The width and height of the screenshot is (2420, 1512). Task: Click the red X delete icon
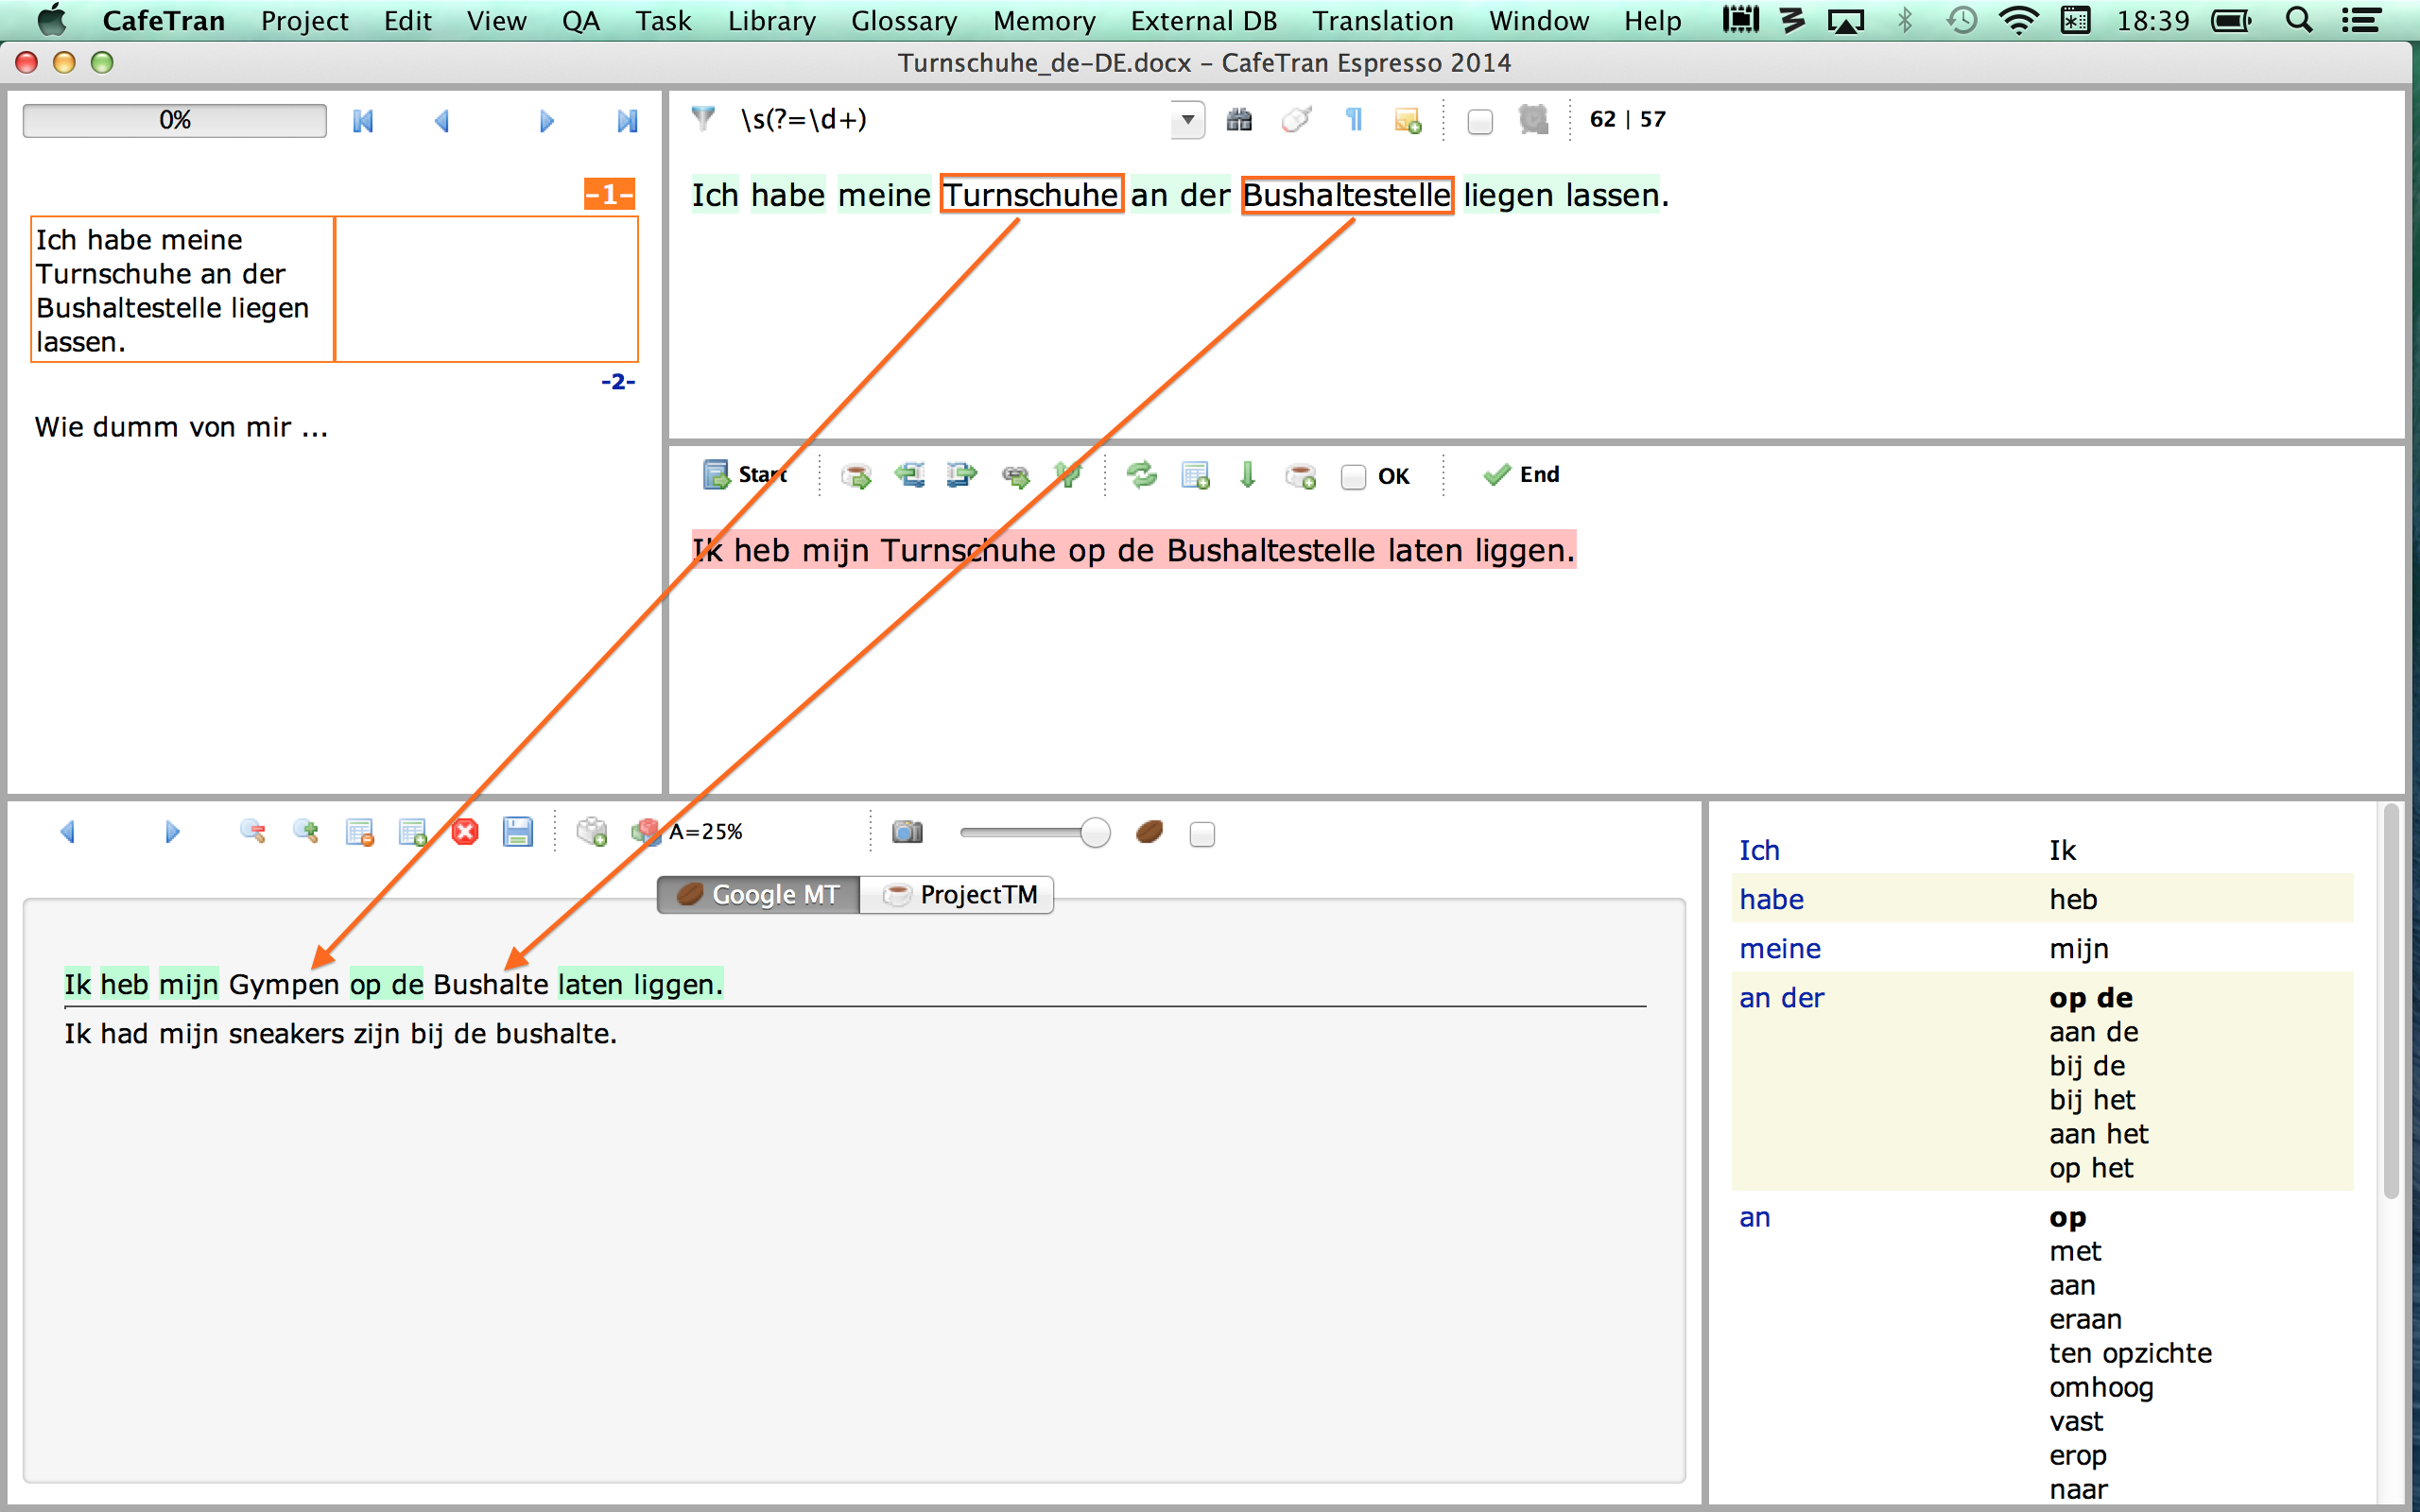(x=465, y=832)
